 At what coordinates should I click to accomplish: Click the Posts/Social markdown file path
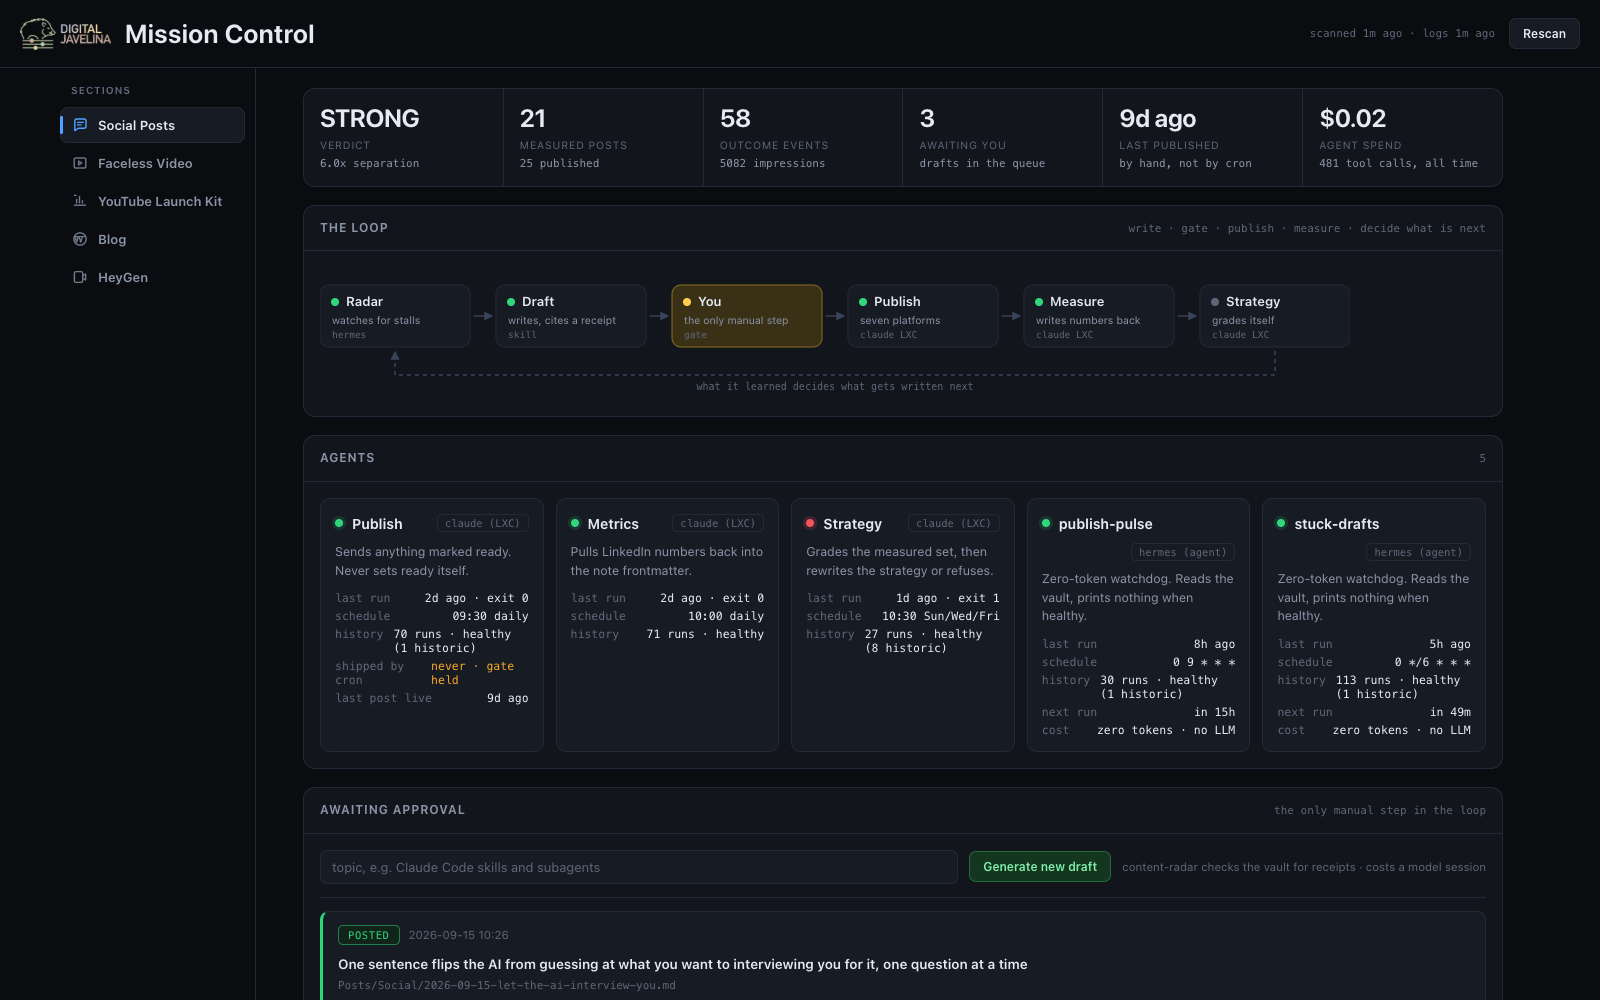click(507, 986)
